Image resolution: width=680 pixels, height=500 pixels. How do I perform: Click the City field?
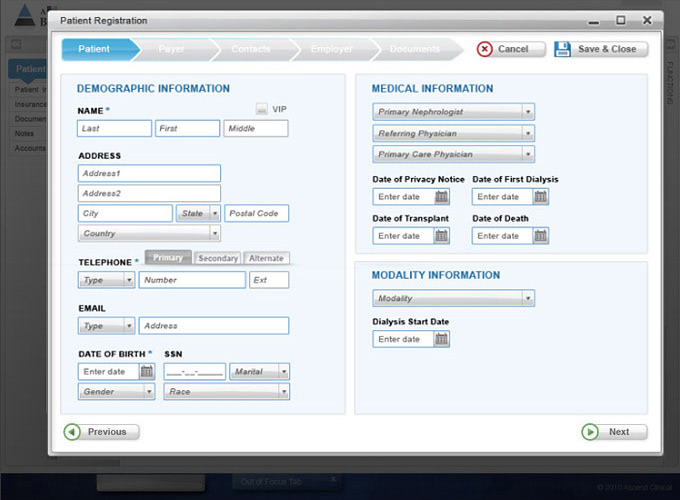(x=125, y=213)
